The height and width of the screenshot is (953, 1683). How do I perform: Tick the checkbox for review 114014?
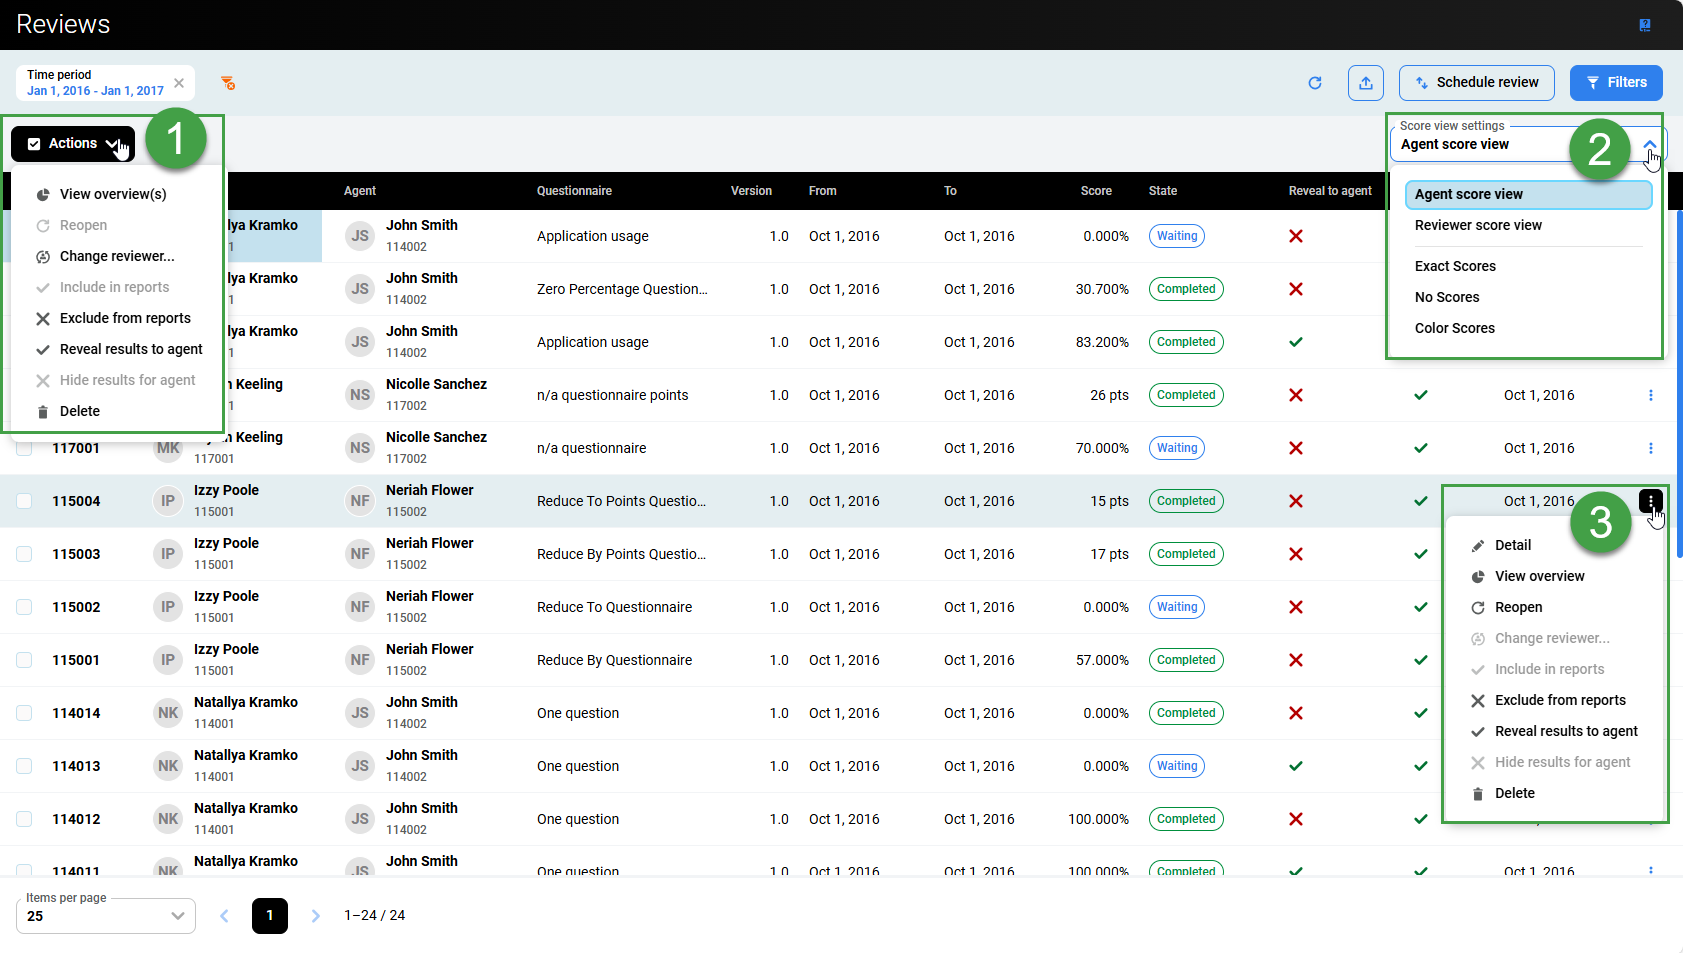pyautogui.click(x=24, y=713)
